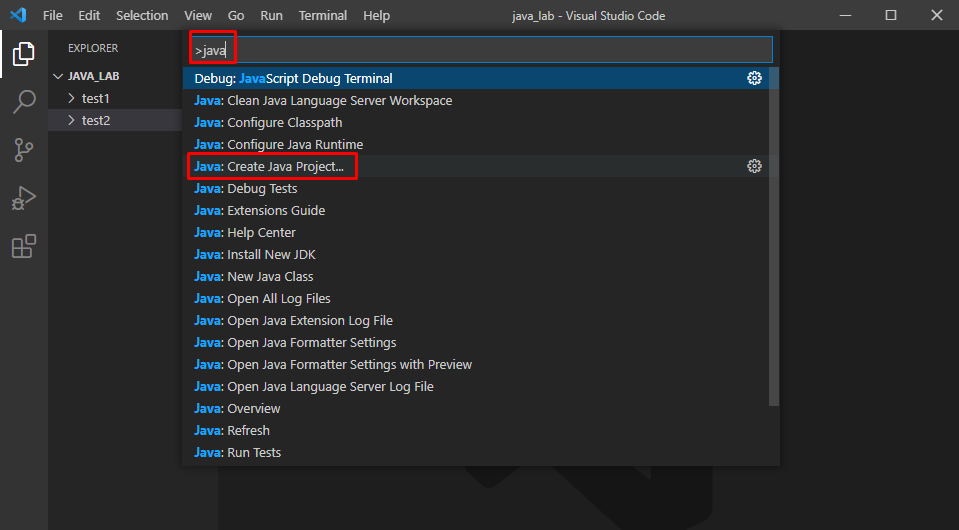Configure keybinding gear for Create Java Project
This screenshot has height=530, width=959.
(x=754, y=166)
